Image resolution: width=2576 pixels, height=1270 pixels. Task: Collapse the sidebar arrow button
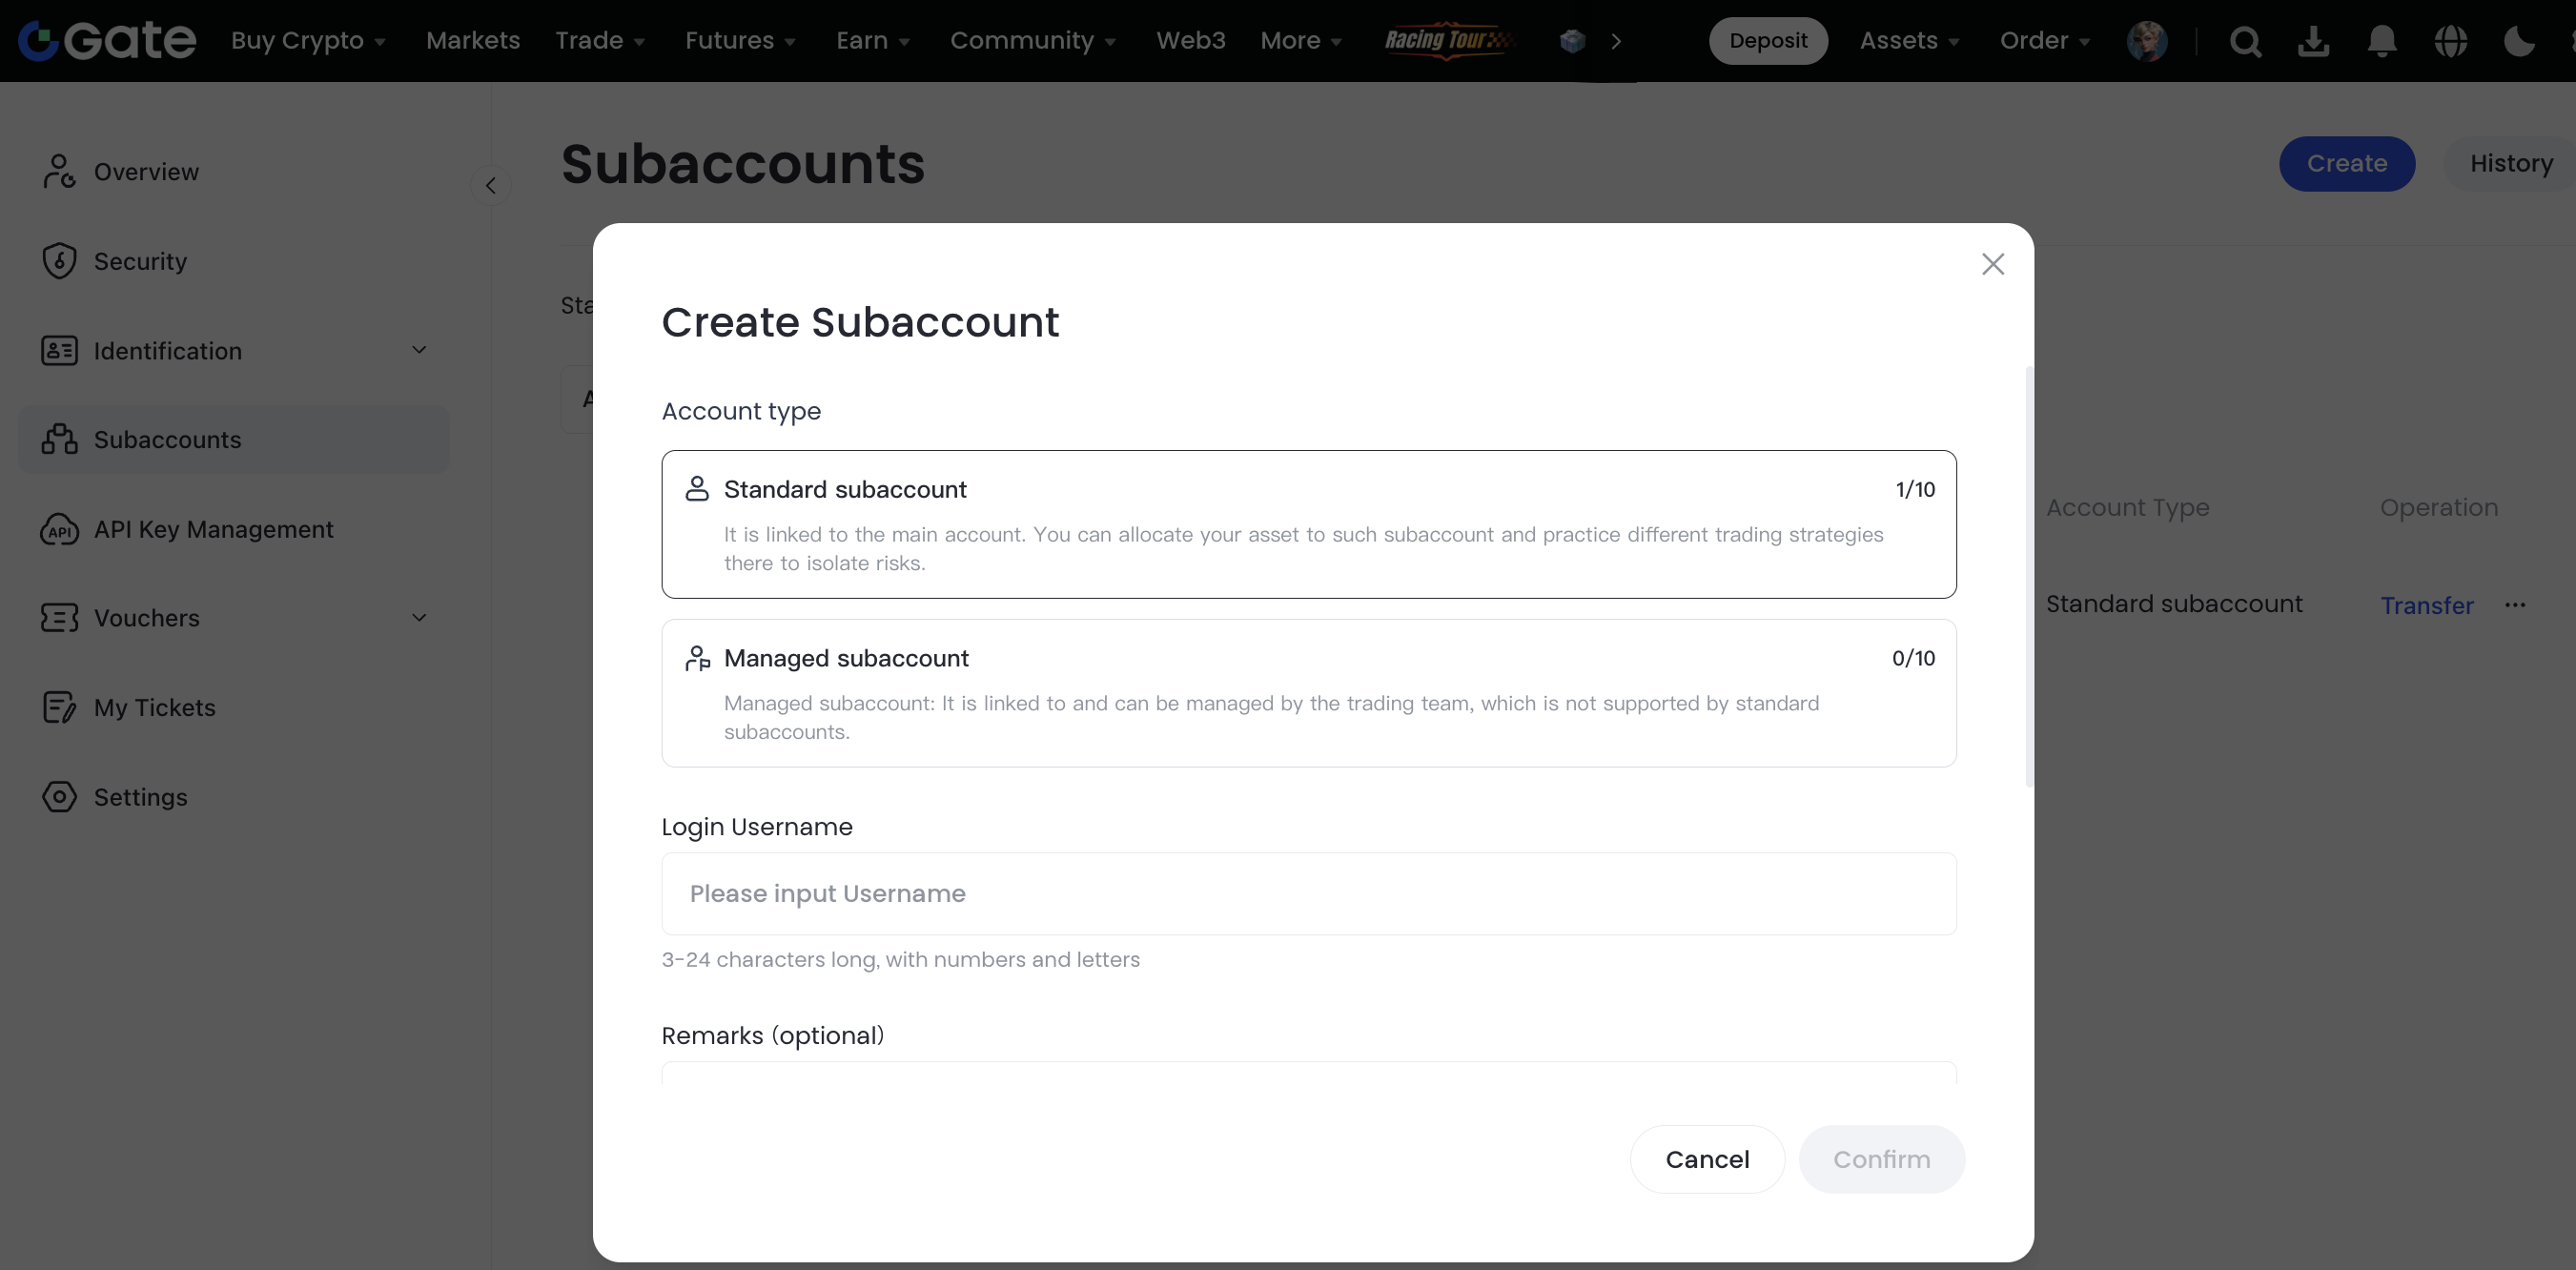[x=490, y=186]
